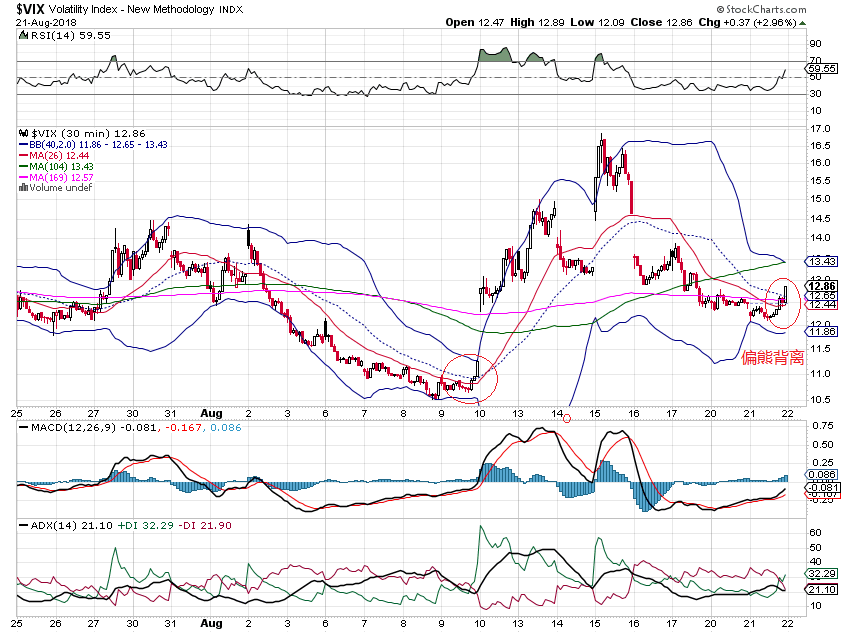
Task: Click the candlestick icon beside $VIX (30 min)
Action: pyautogui.click(x=24, y=131)
